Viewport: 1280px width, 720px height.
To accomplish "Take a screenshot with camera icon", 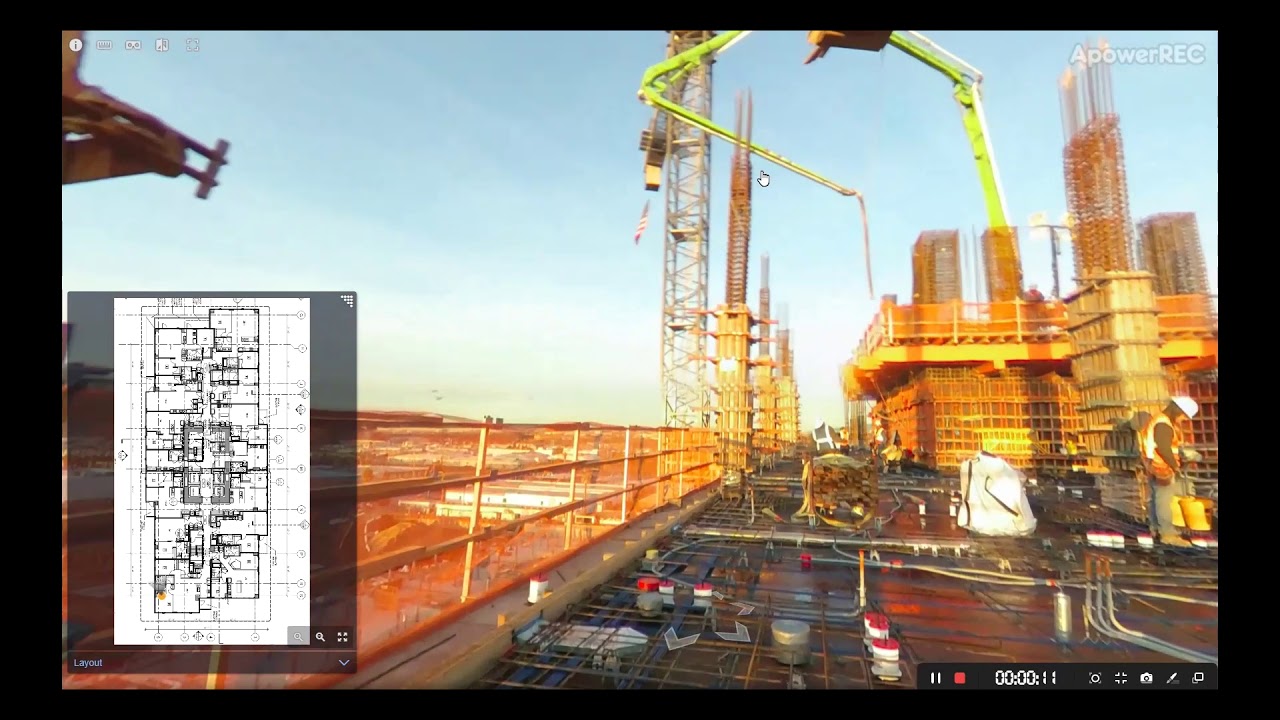I will [1146, 678].
